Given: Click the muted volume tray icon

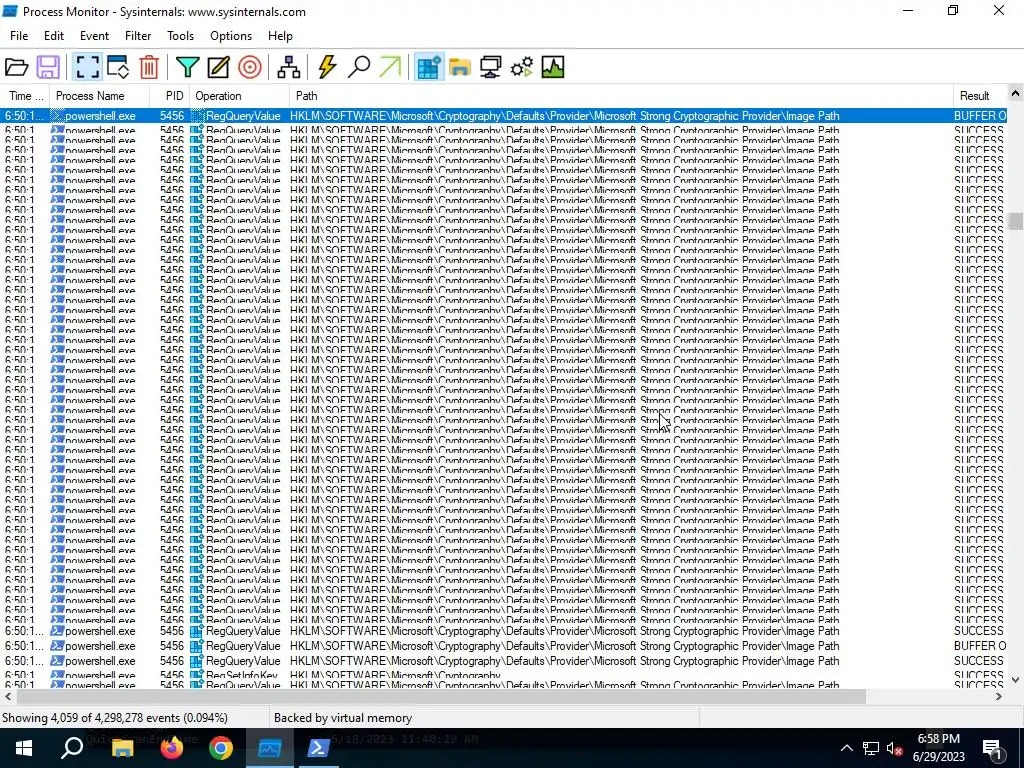Looking at the screenshot, I should tap(895, 748).
